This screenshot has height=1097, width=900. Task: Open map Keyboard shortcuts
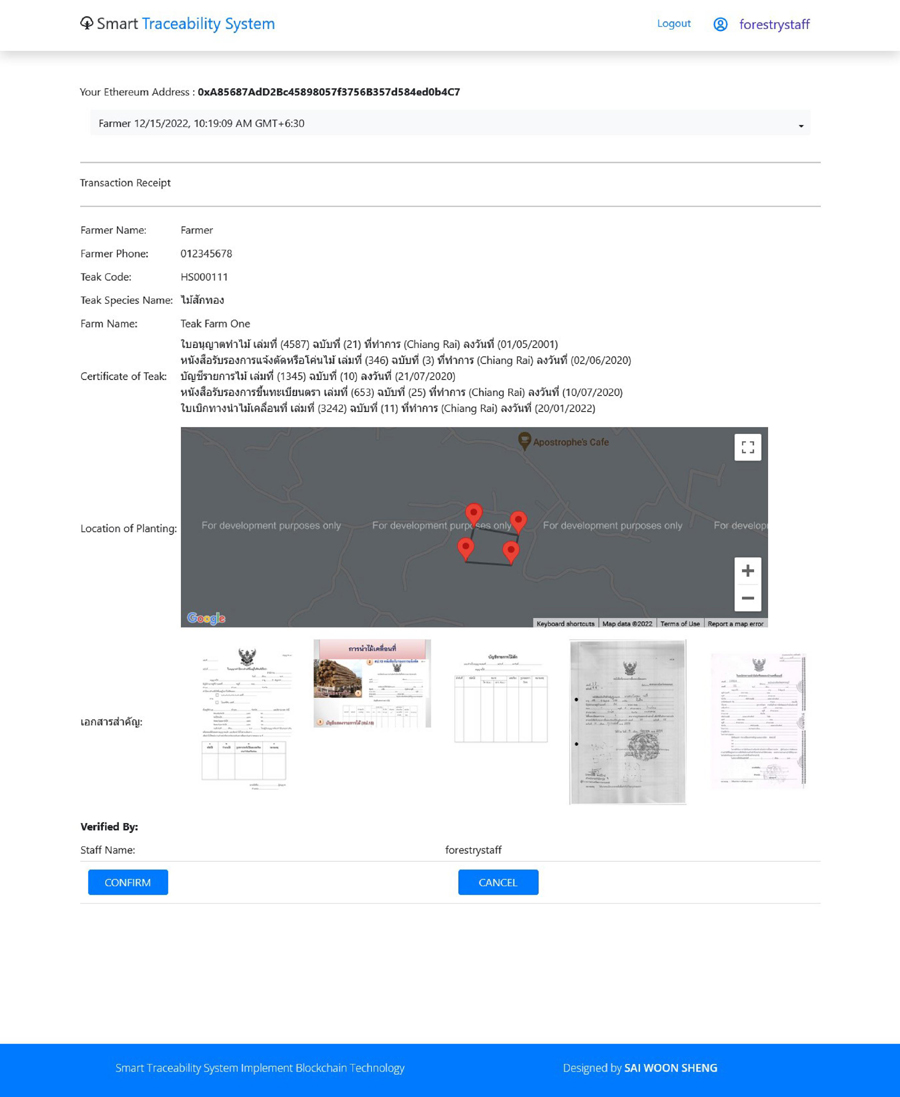coord(565,623)
